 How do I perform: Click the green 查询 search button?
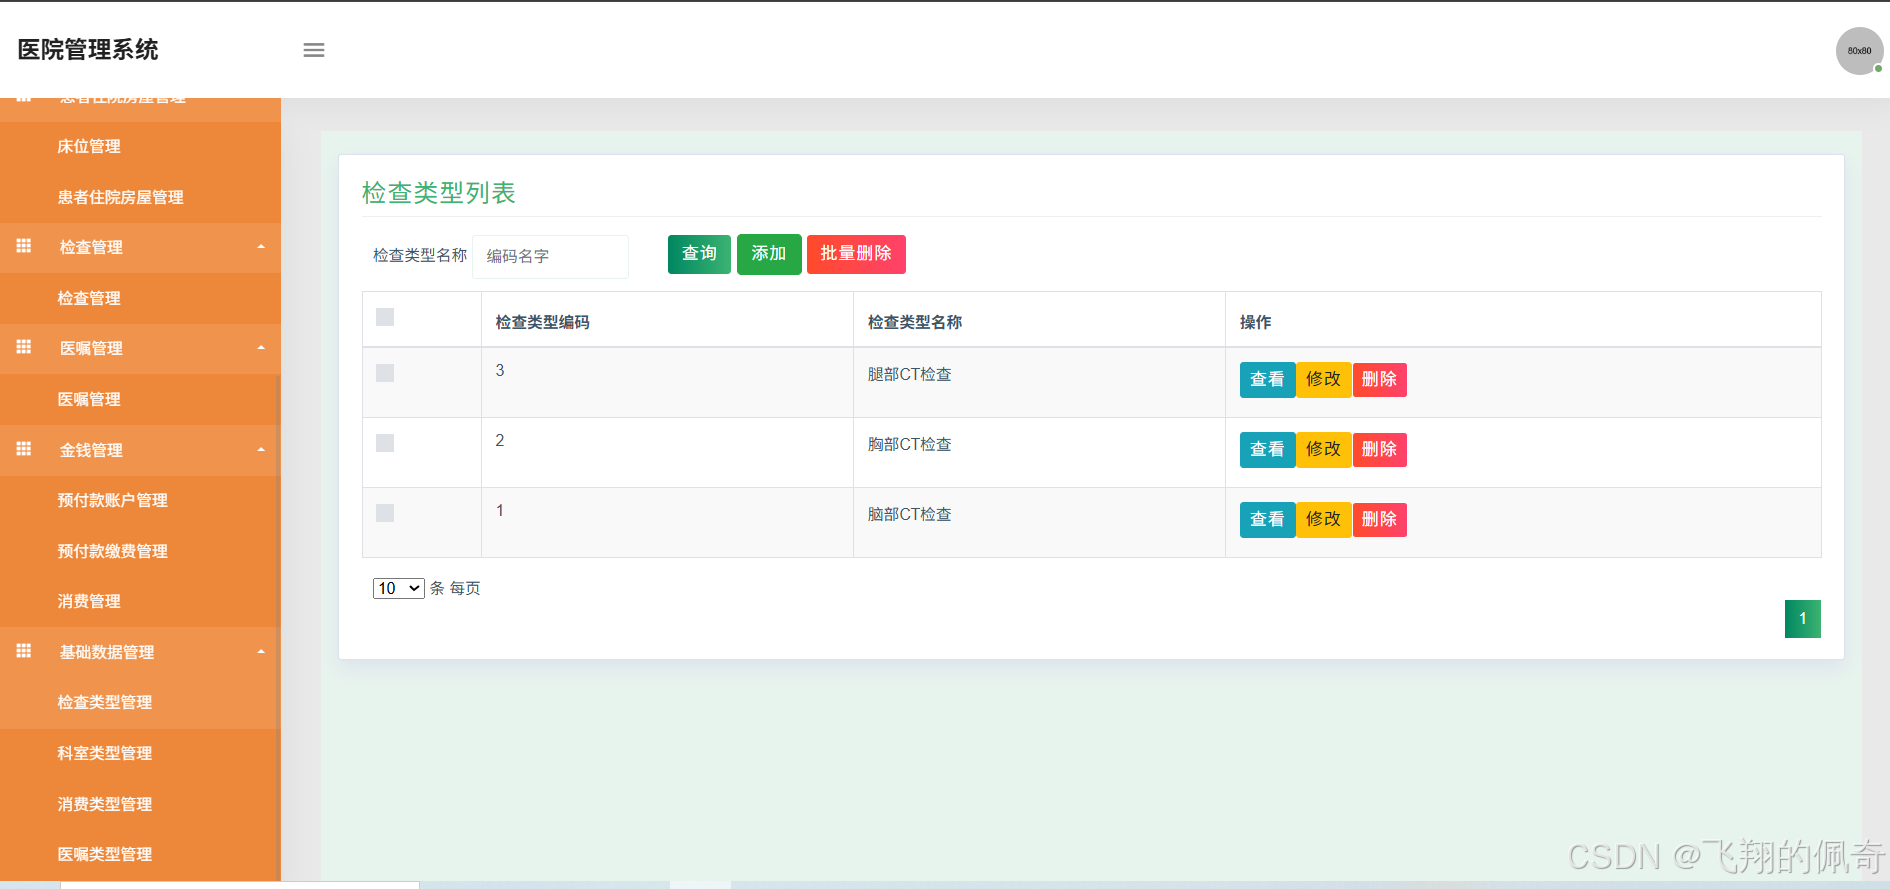pos(699,254)
